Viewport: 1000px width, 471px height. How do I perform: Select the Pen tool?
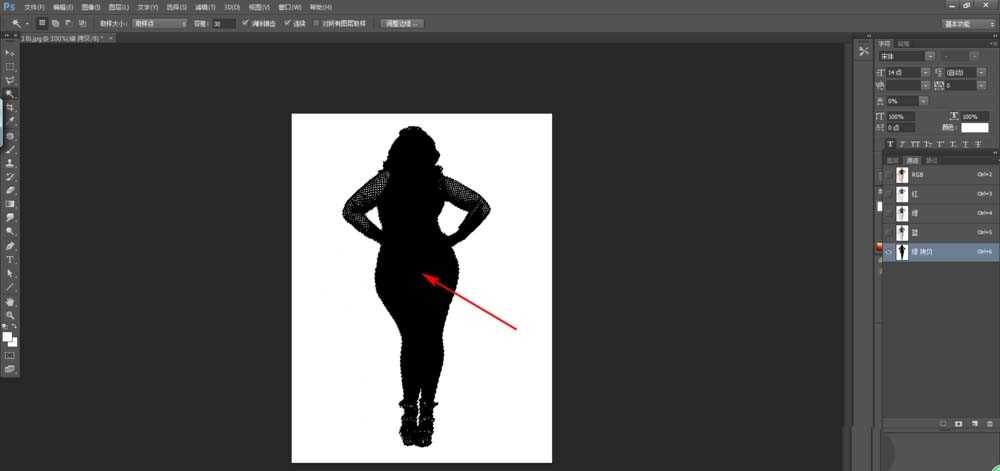coord(10,245)
